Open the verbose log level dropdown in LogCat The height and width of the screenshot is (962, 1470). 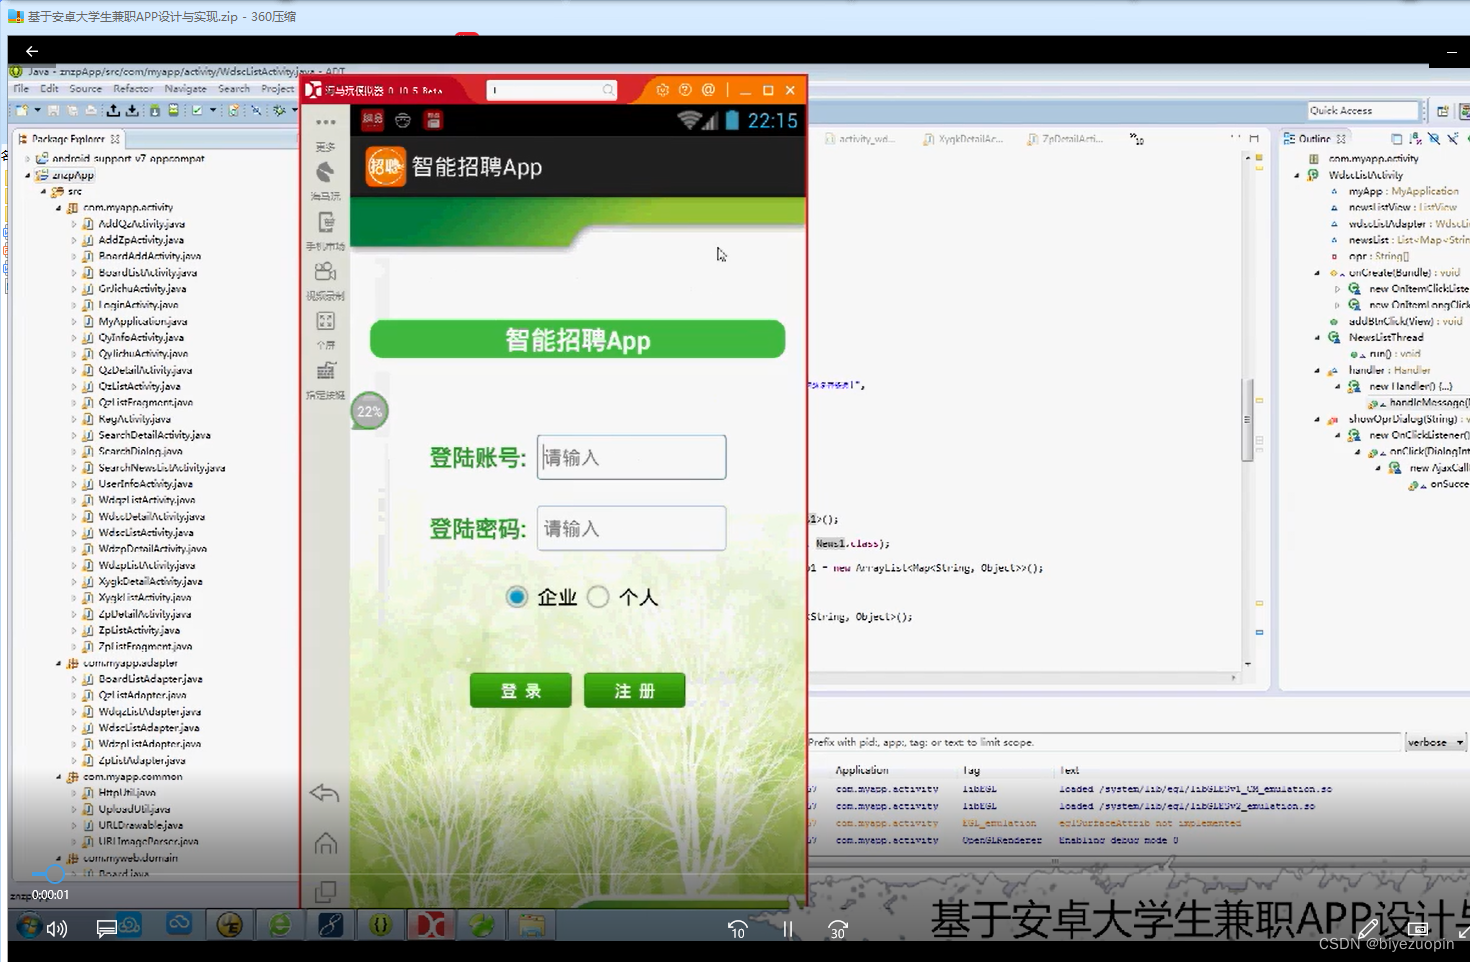pyautogui.click(x=1436, y=742)
